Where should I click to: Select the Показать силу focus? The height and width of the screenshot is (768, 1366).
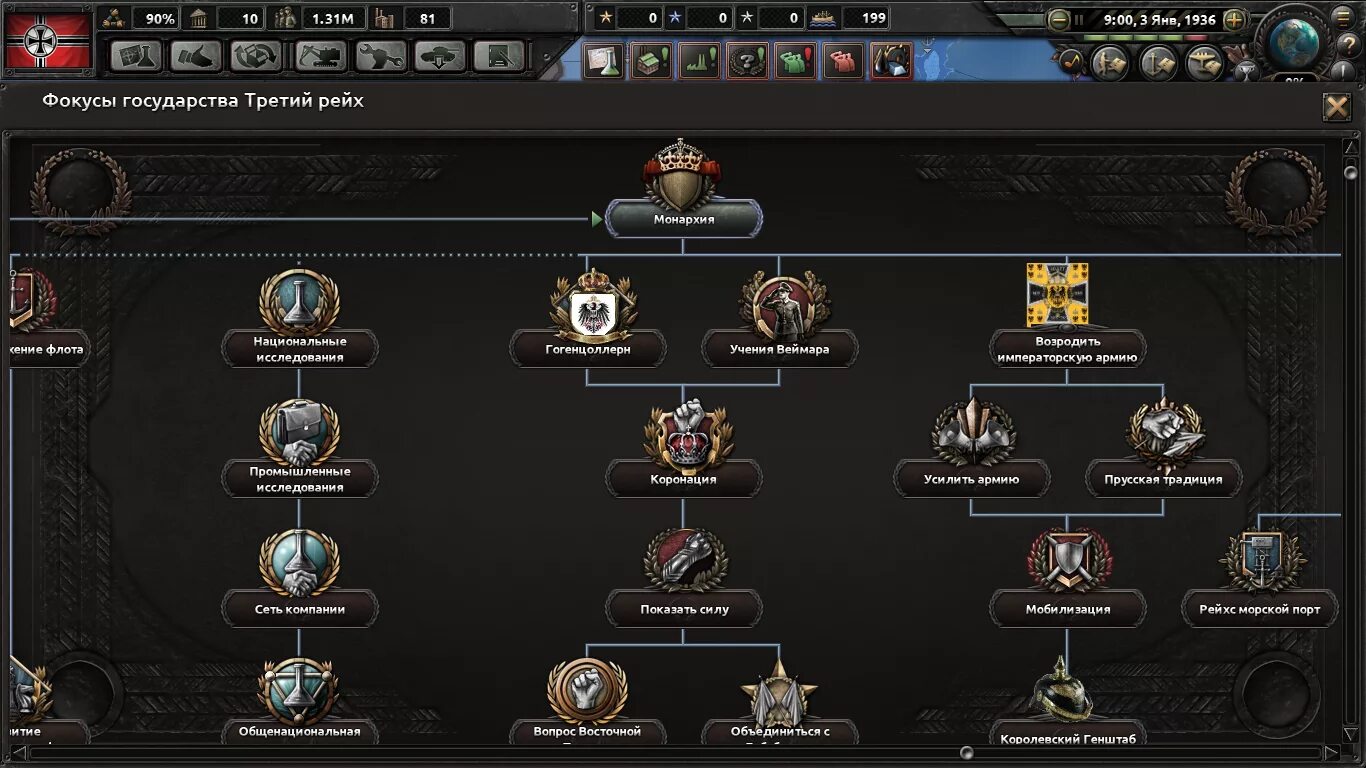pyautogui.click(x=684, y=609)
